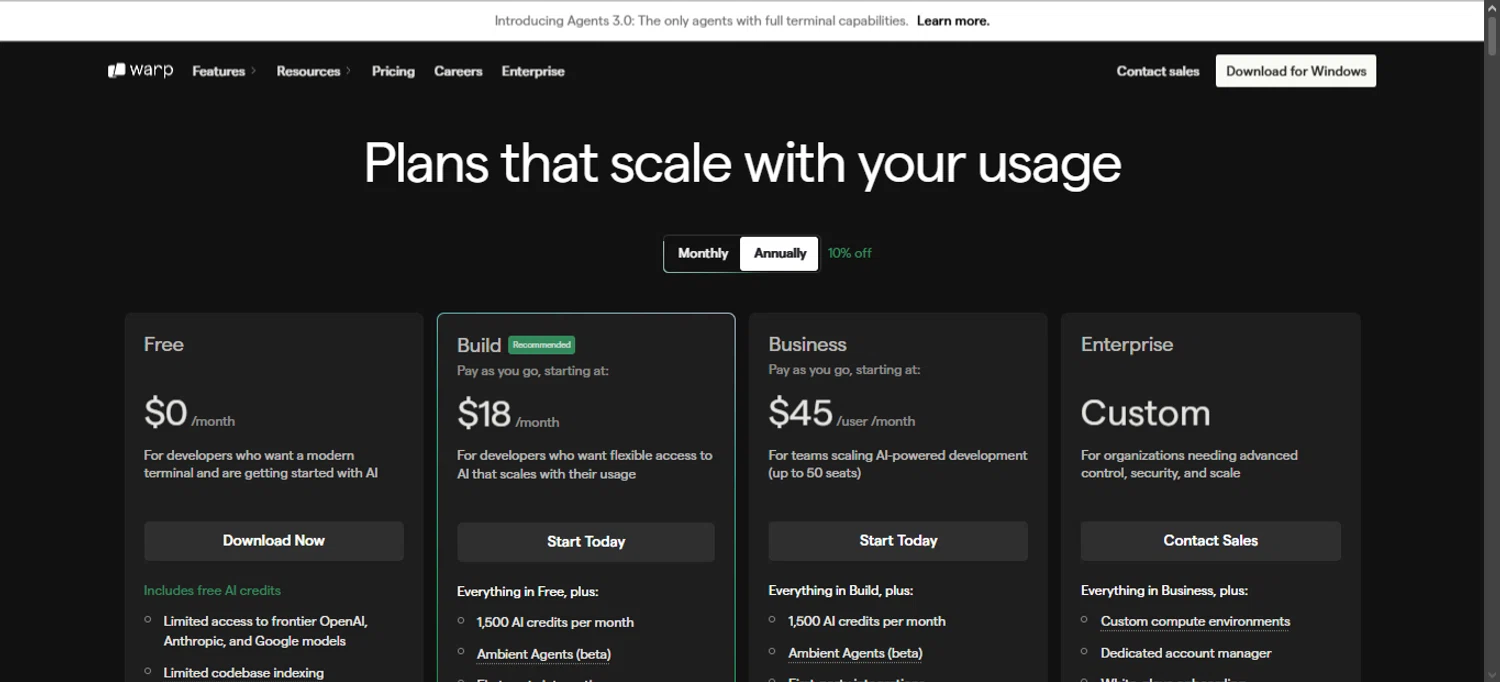Open the Careers nav item
This screenshot has width=1500, height=682.
pos(458,71)
